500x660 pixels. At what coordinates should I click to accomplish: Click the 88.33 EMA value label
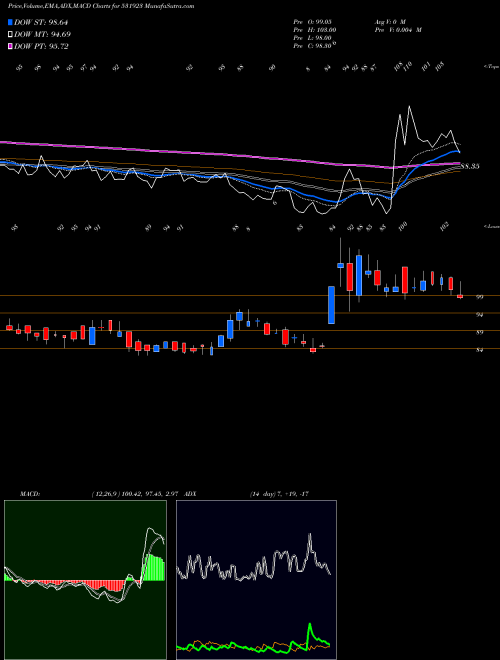[470, 166]
